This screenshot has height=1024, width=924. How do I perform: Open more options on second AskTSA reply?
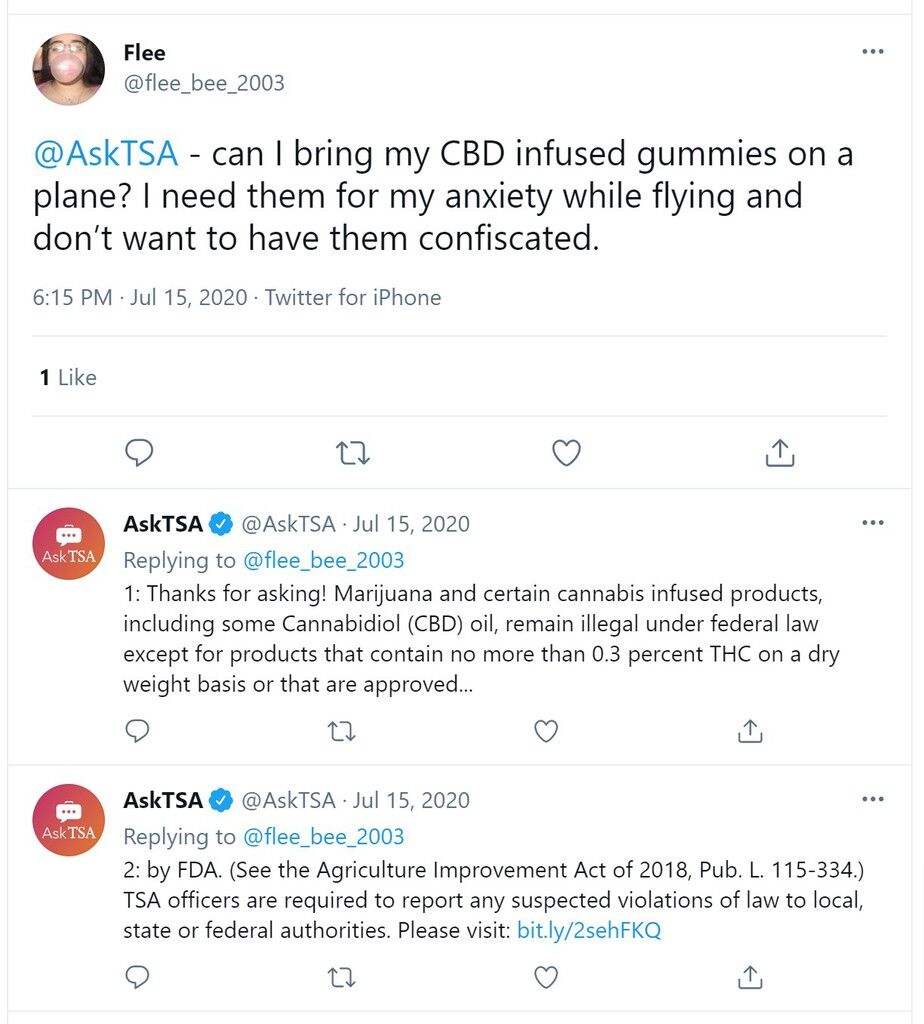873,799
